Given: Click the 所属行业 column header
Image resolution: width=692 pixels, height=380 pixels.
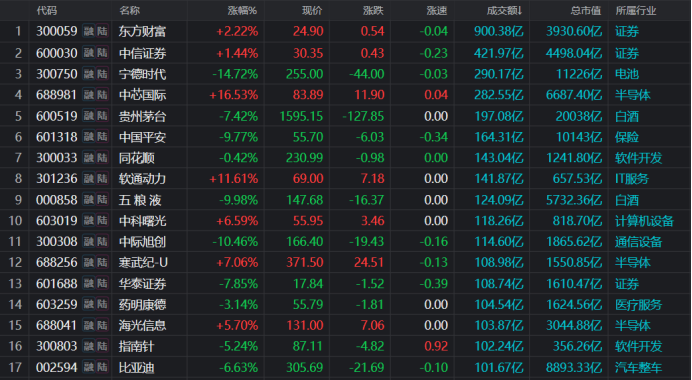Looking at the screenshot, I should tap(636, 11).
